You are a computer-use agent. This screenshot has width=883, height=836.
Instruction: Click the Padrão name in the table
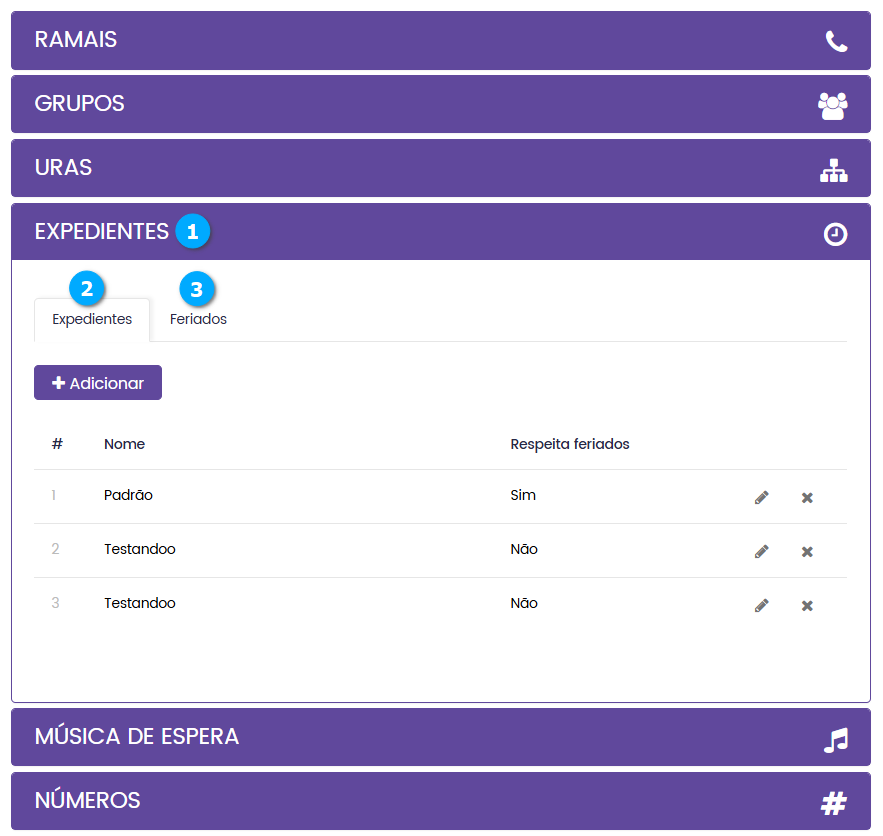(128, 495)
